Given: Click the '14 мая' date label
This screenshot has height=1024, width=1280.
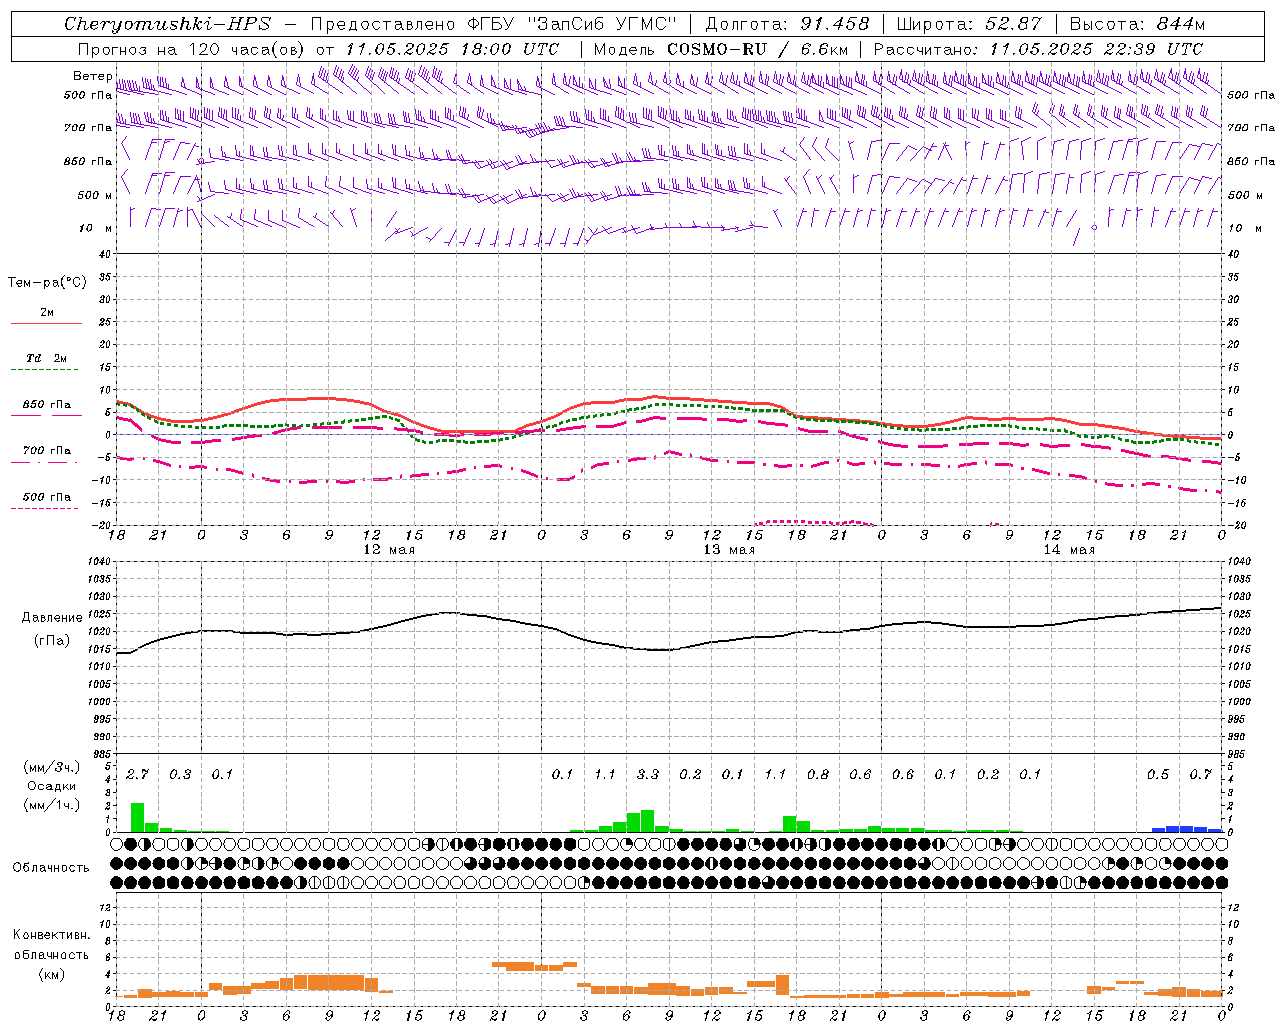Looking at the screenshot, I should (x=1069, y=550).
